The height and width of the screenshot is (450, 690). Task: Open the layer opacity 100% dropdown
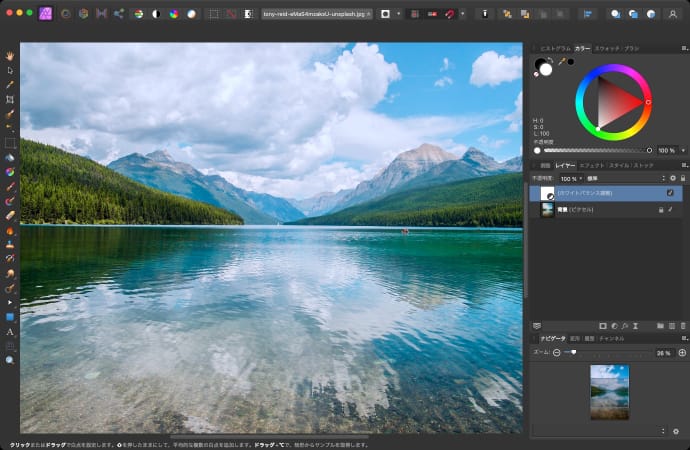570,178
